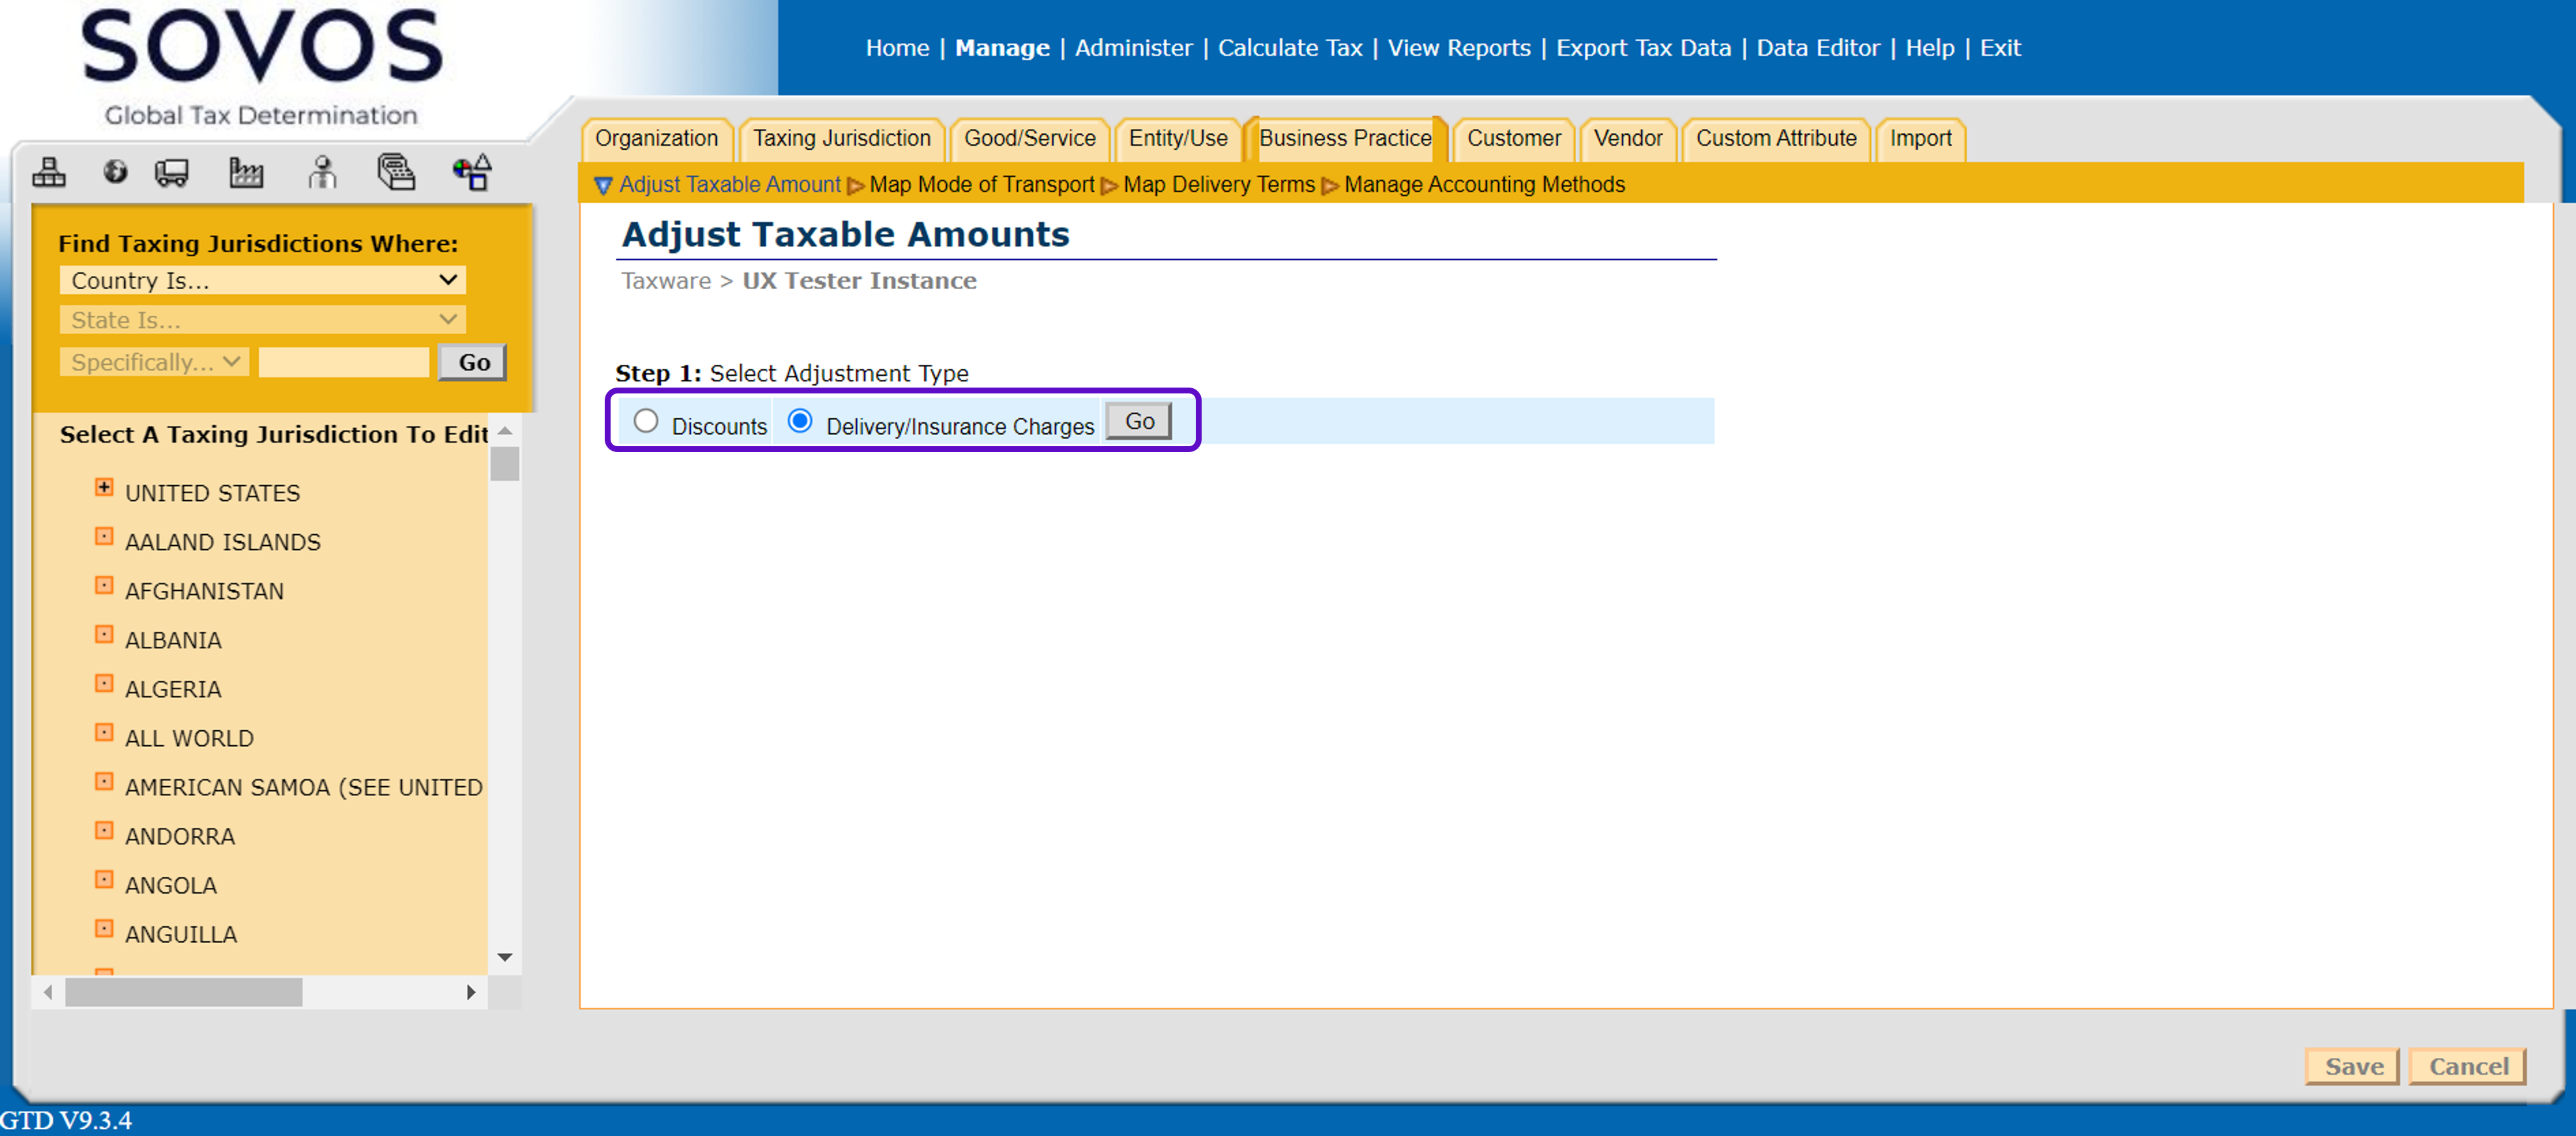Click the factory building icon

pos(245,173)
